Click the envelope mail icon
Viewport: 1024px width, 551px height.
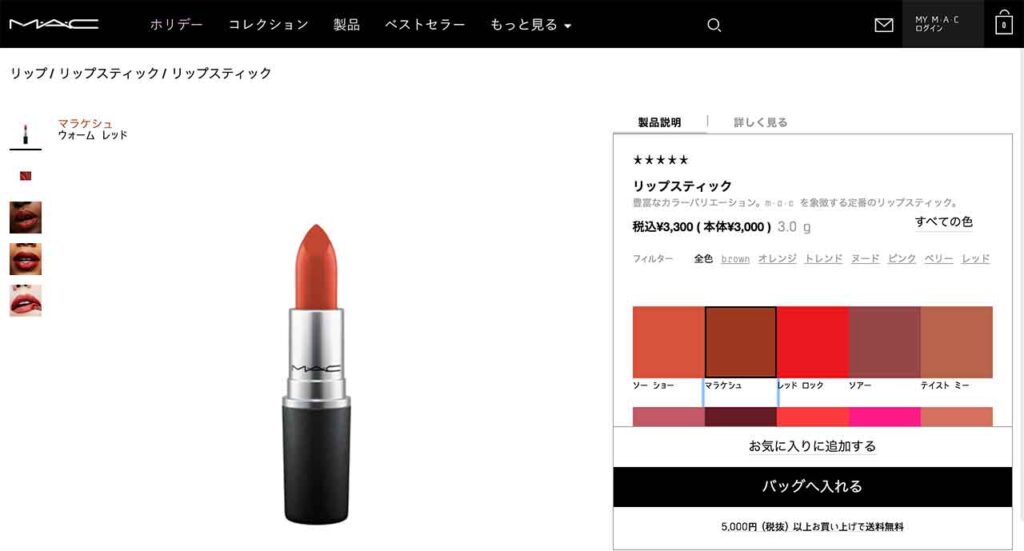coord(884,25)
